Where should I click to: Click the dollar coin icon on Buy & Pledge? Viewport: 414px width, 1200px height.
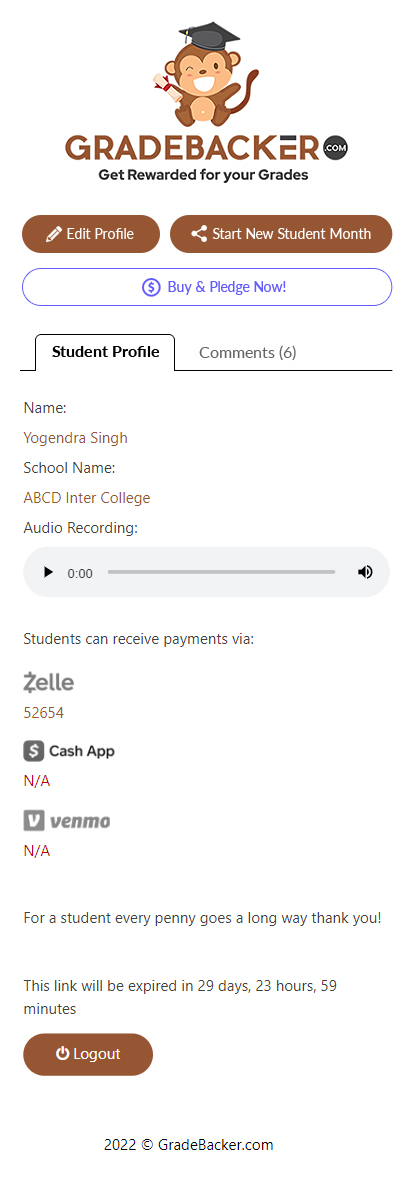point(151,287)
